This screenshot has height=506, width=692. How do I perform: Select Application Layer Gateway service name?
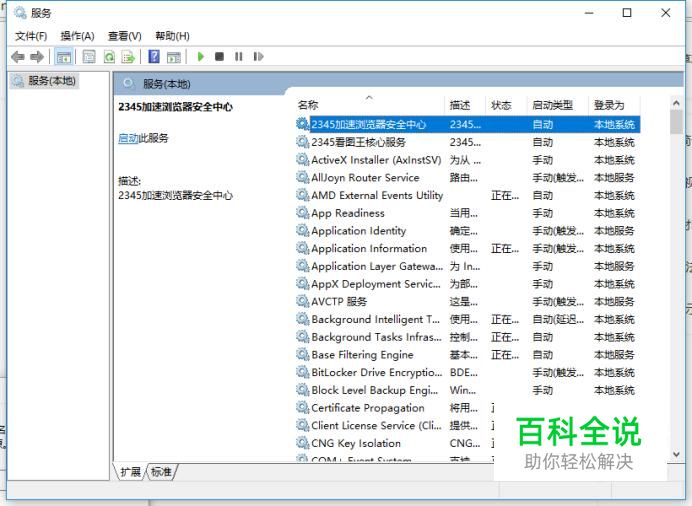click(x=377, y=266)
